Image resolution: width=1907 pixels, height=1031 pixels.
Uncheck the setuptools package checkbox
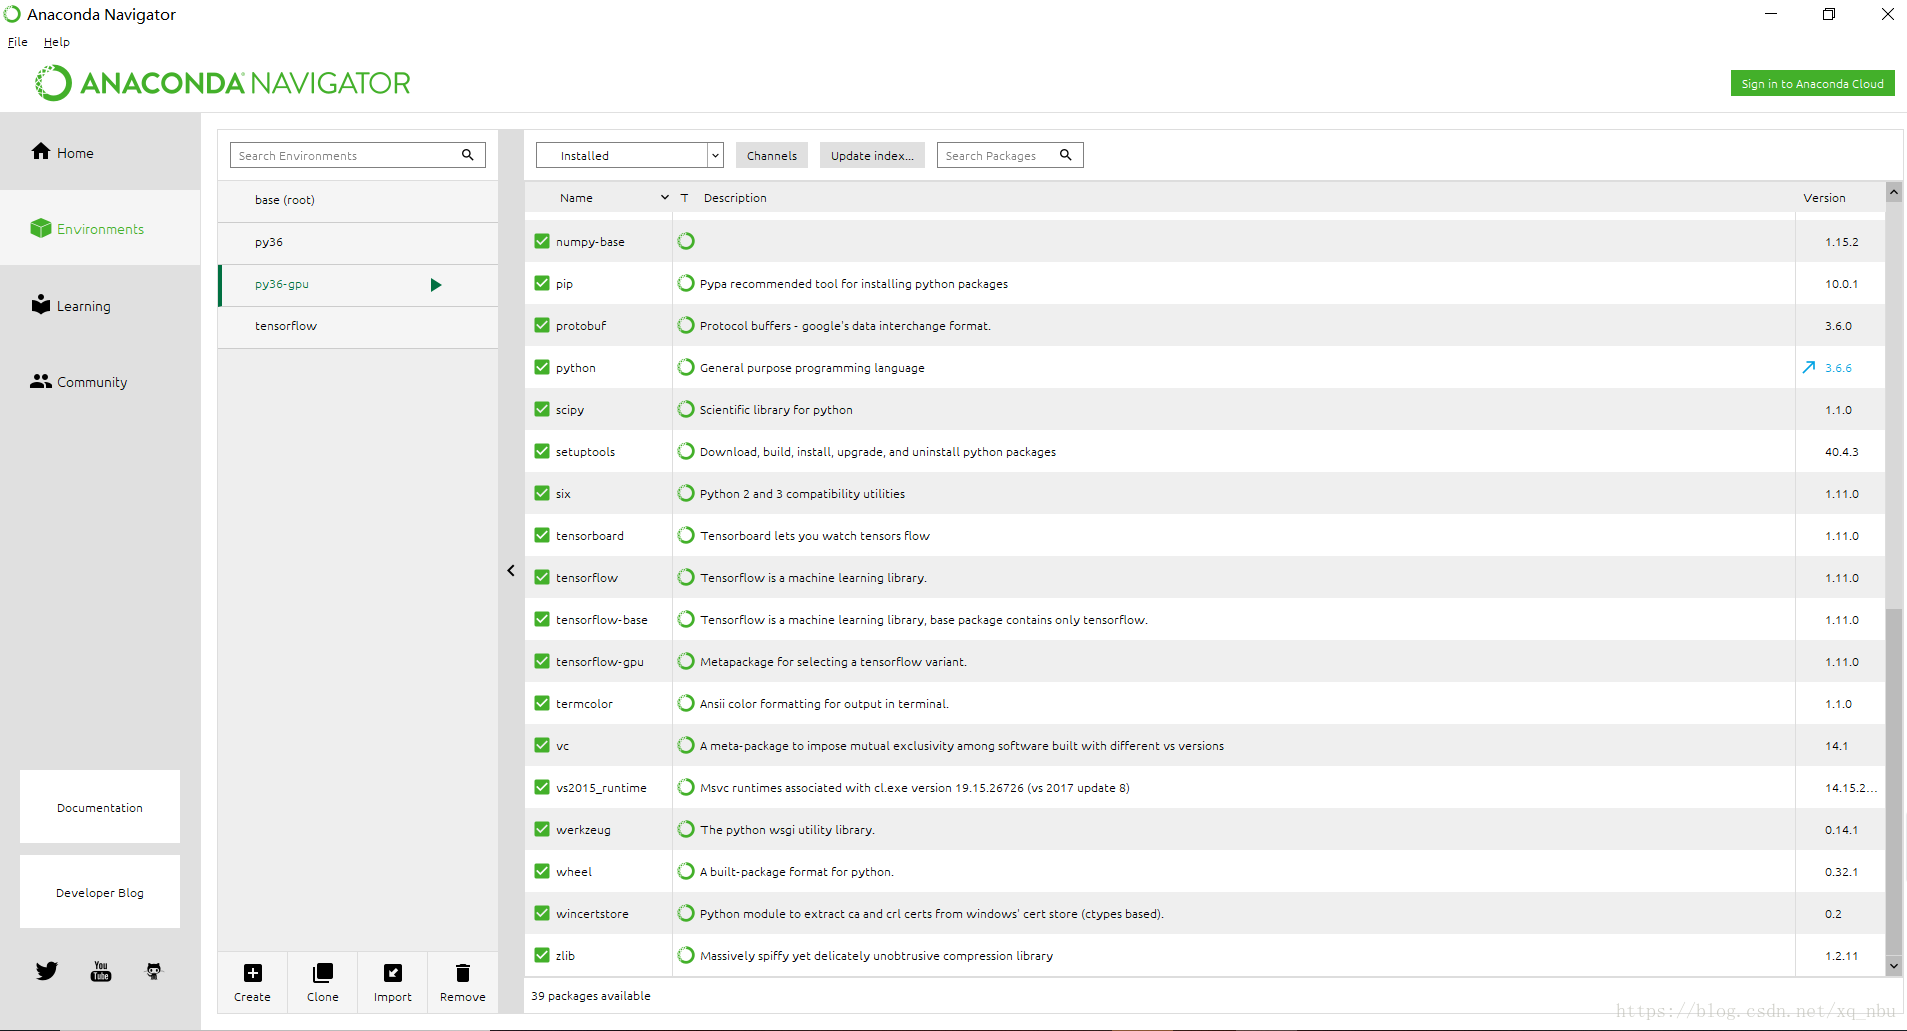542,451
